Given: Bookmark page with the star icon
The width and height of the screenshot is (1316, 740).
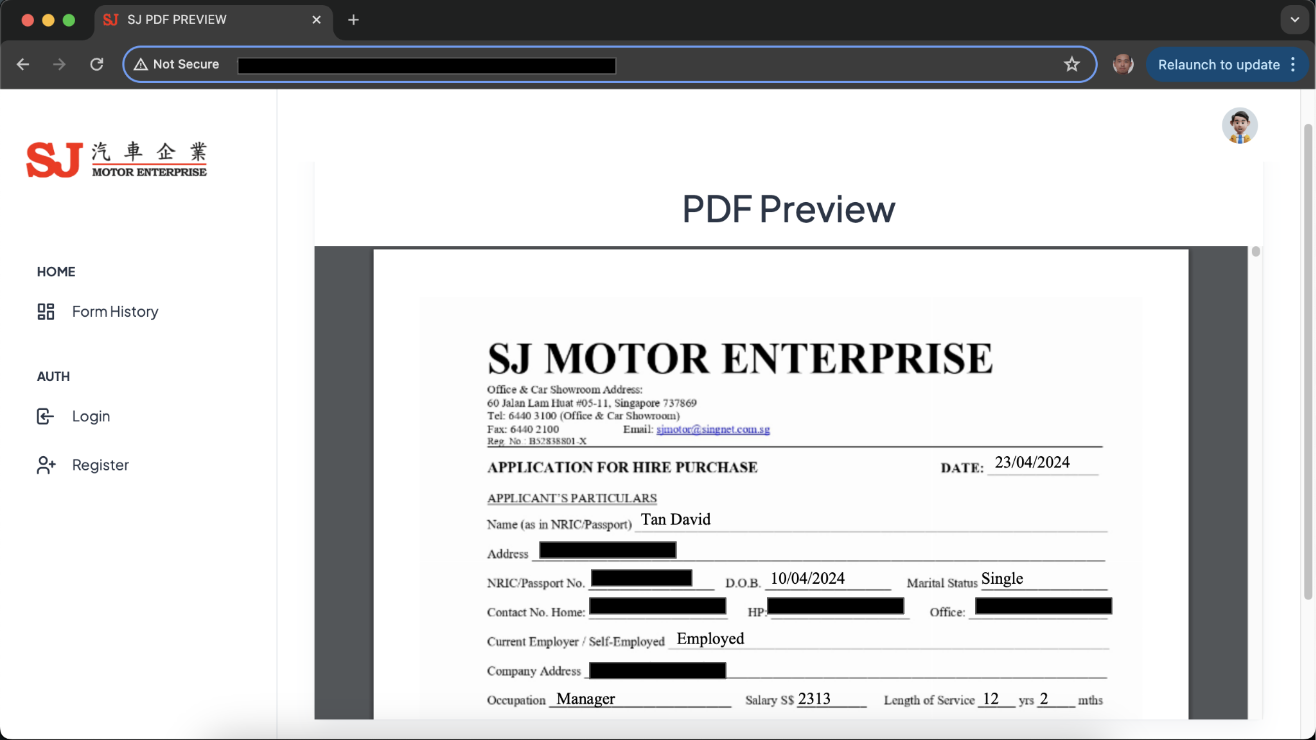Looking at the screenshot, I should coord(1072,65).
